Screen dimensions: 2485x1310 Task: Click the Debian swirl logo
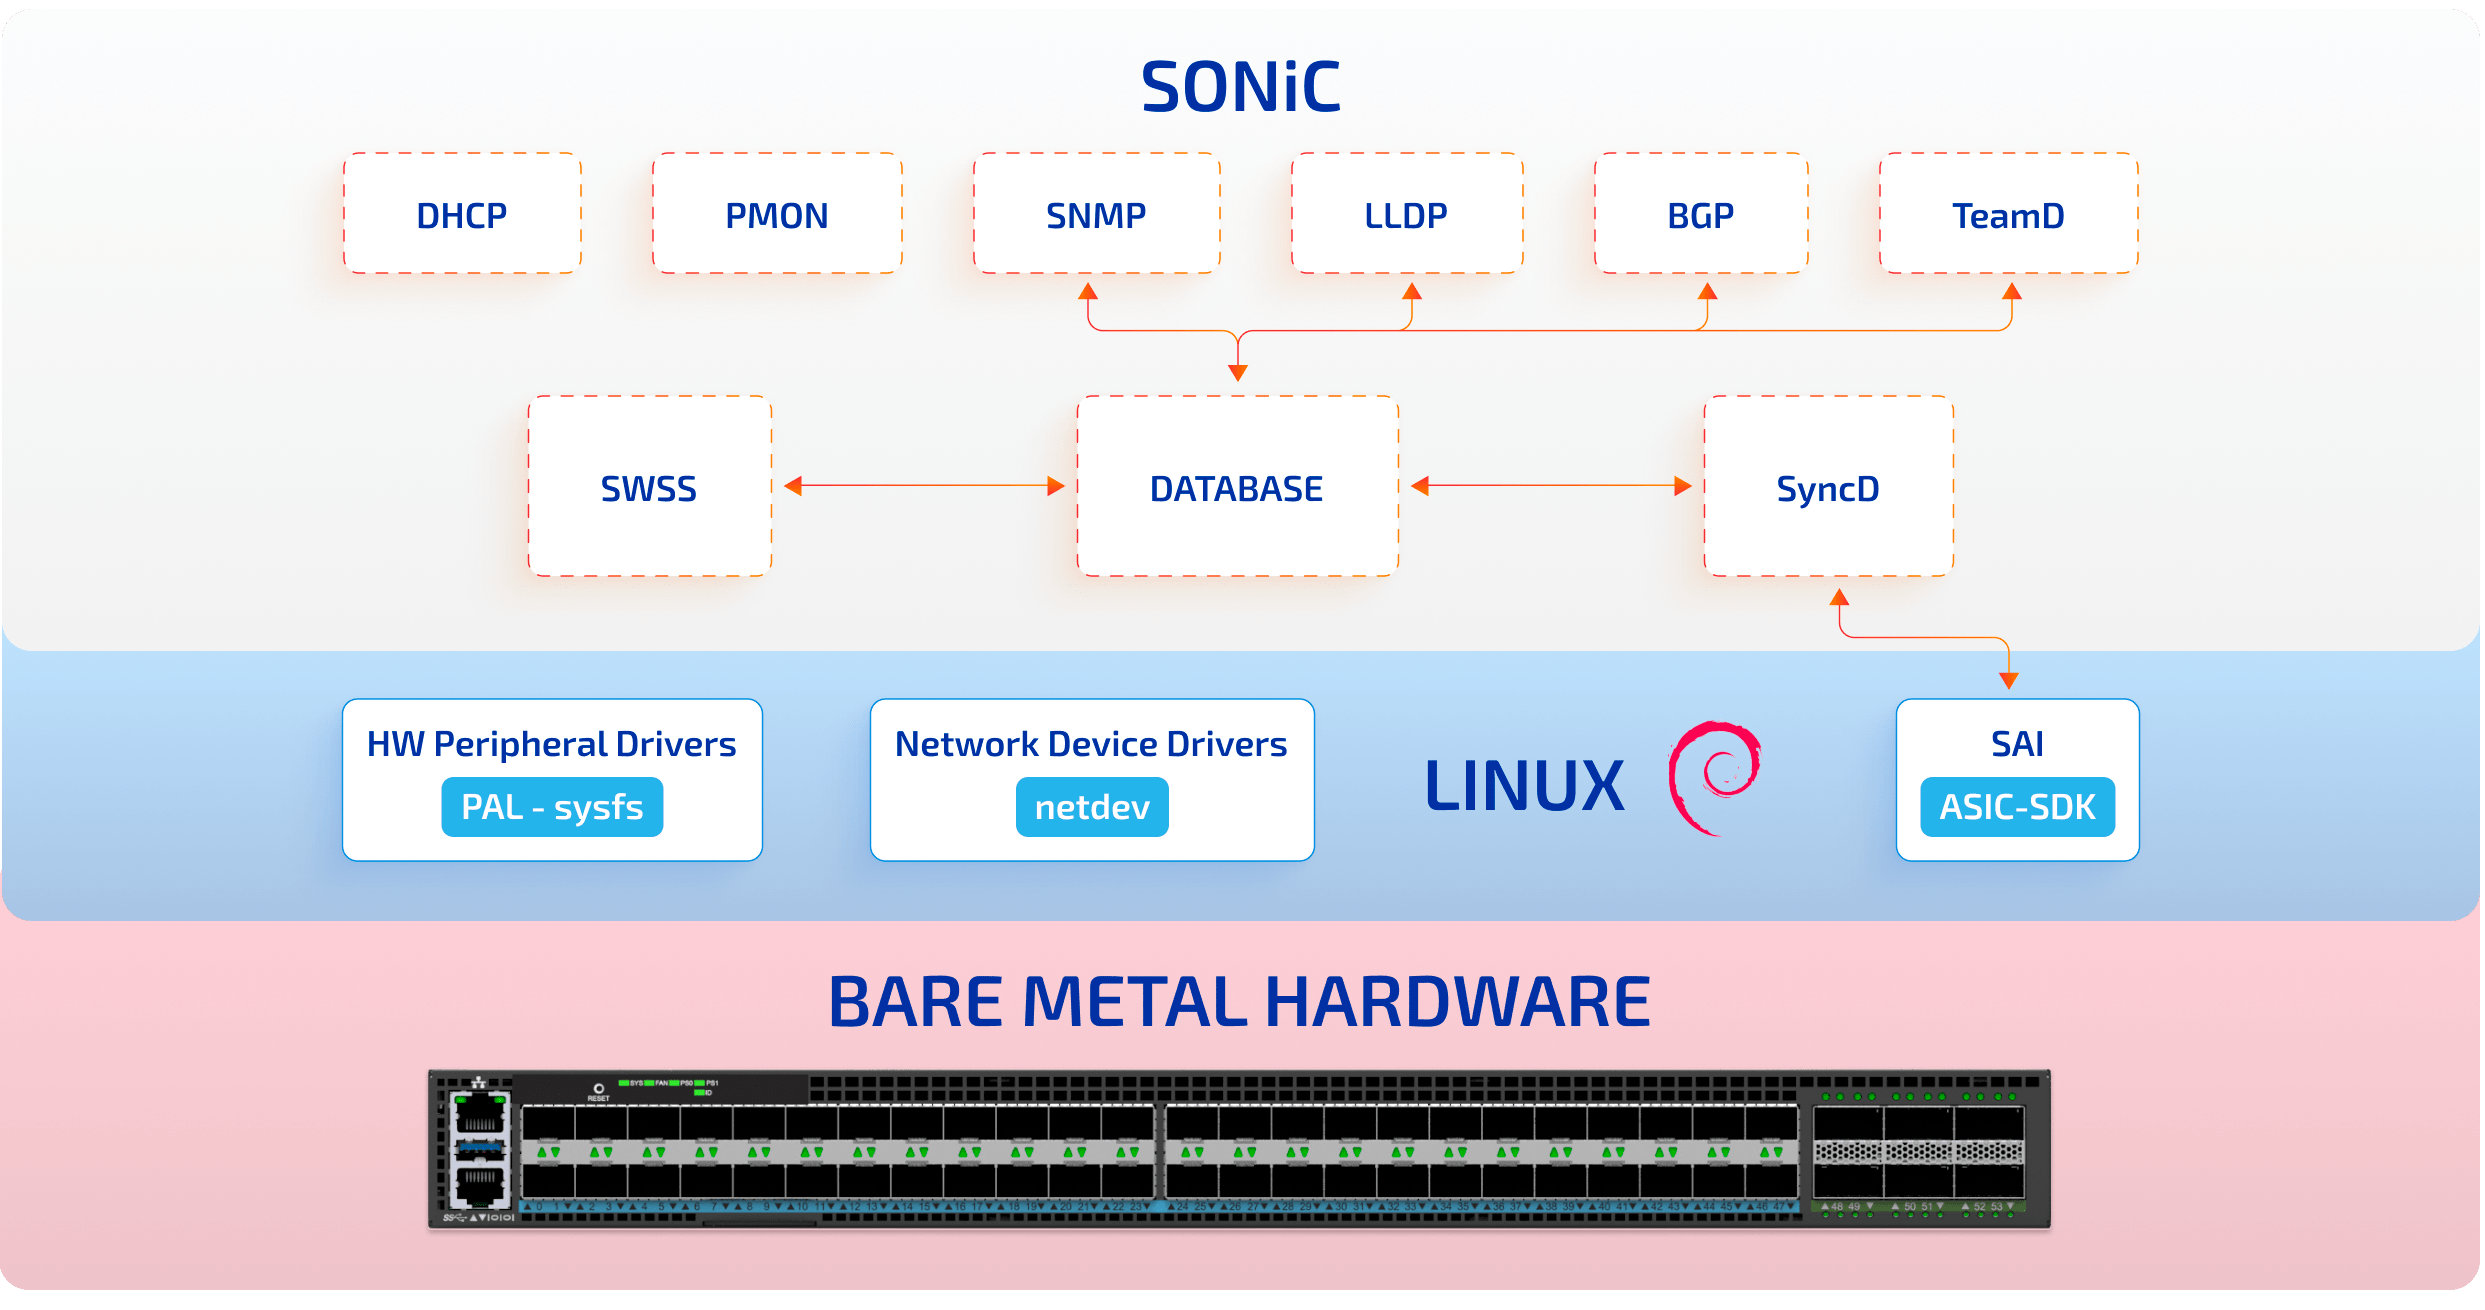click(x=1714, y=778)
